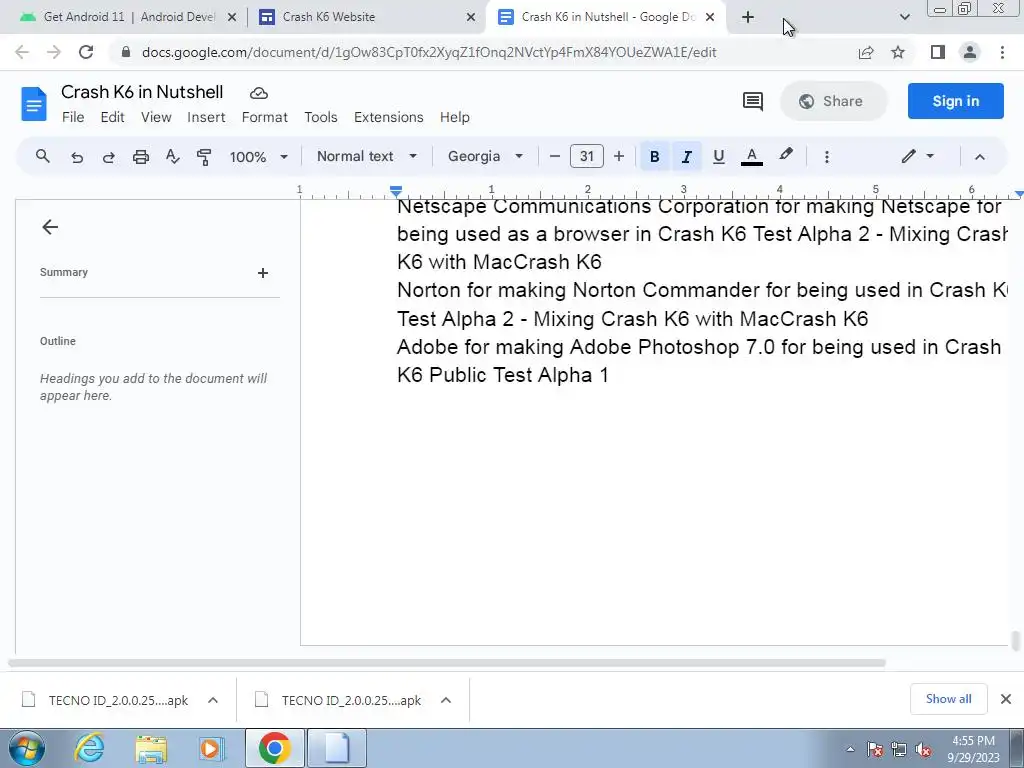Image resolution: width=1024 pixels, height=768 pixels.
Task: Check the cloud document status icon
Action: click(x=259, y=93)
